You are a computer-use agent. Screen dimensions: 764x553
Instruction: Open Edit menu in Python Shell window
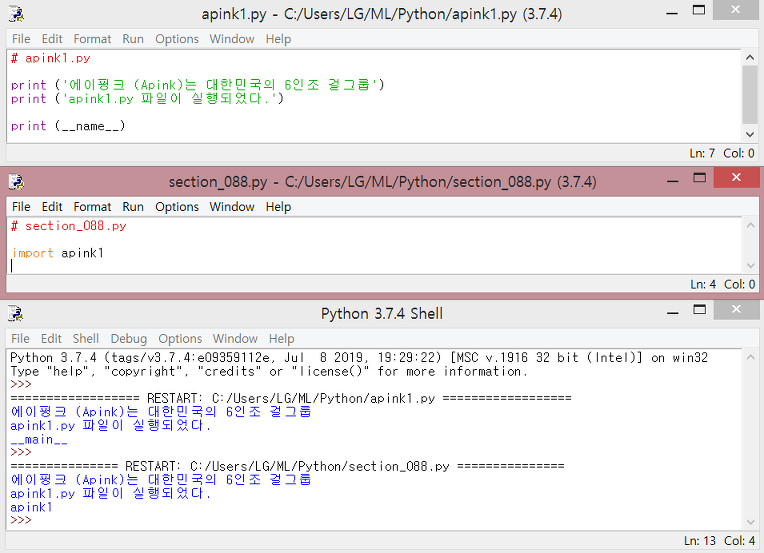coord(51,339)
